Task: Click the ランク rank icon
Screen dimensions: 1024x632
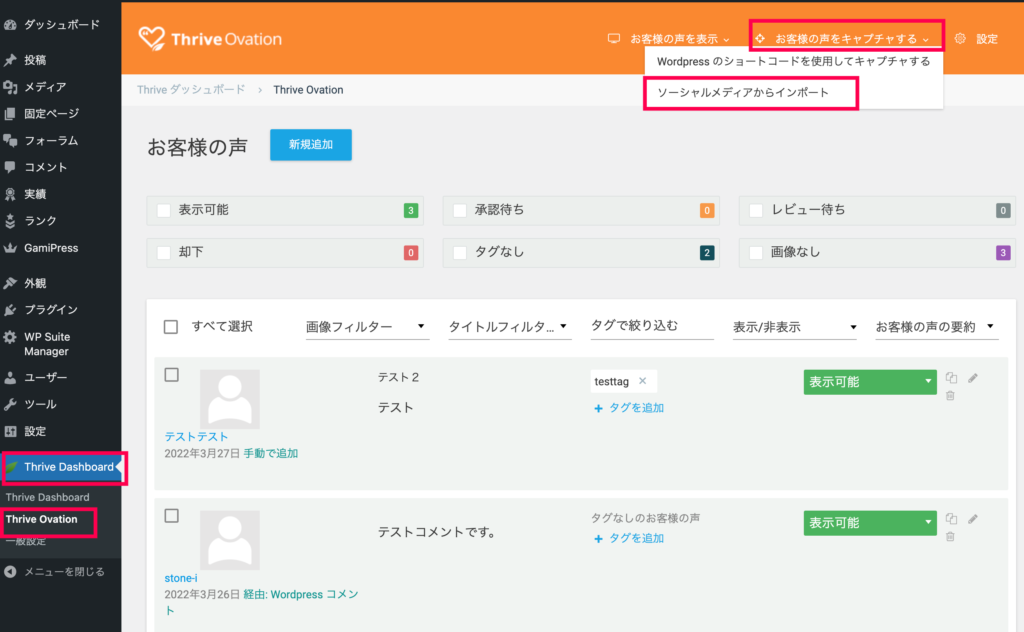Action: pos(10,221)
